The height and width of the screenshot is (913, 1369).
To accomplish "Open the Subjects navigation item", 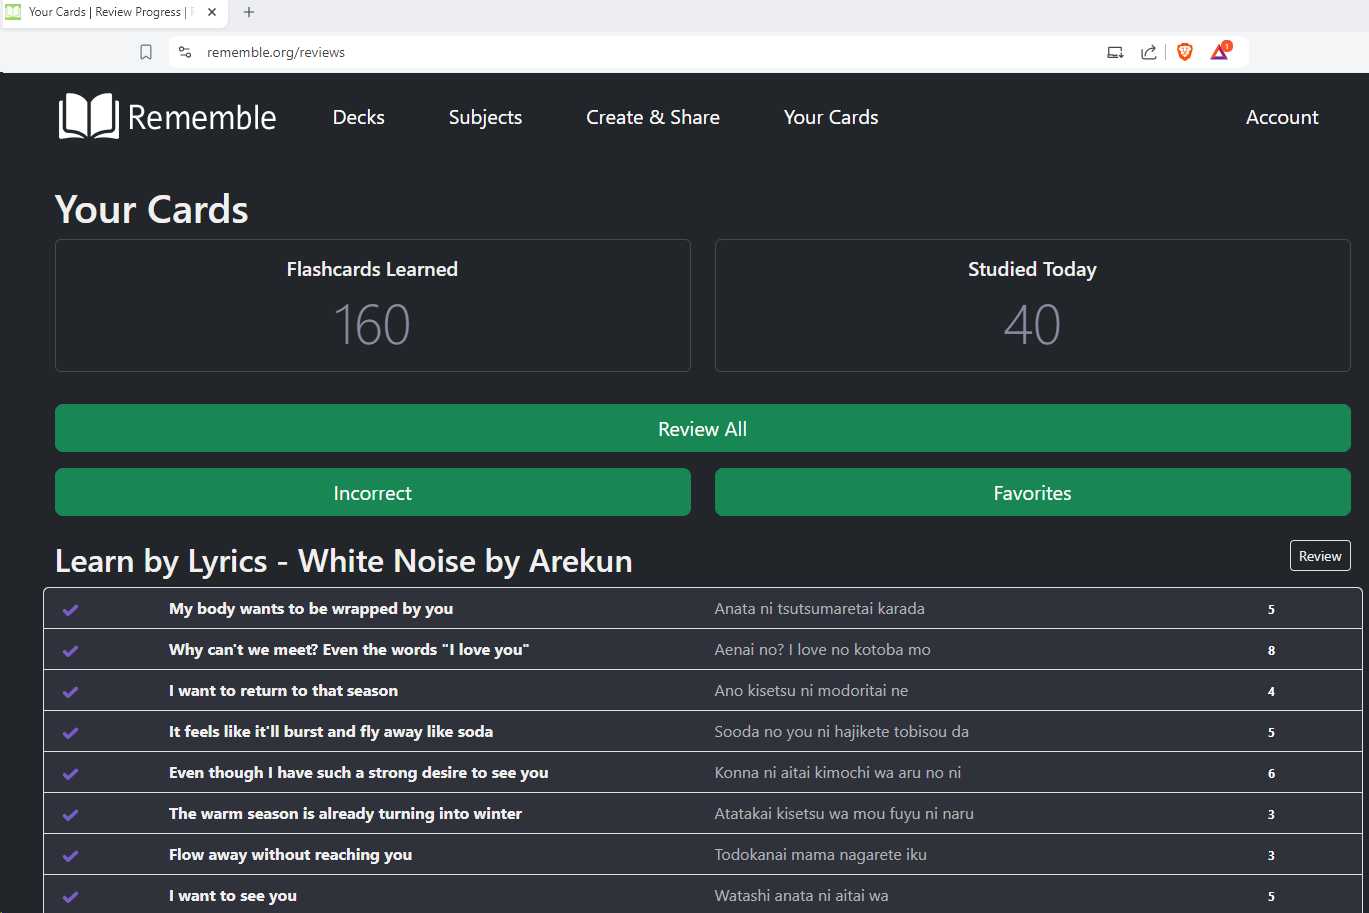I will [x=485, y=117].
